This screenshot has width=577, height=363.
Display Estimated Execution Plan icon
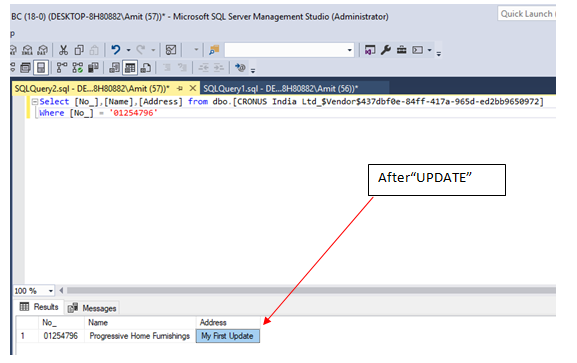[x=62, y=68]
